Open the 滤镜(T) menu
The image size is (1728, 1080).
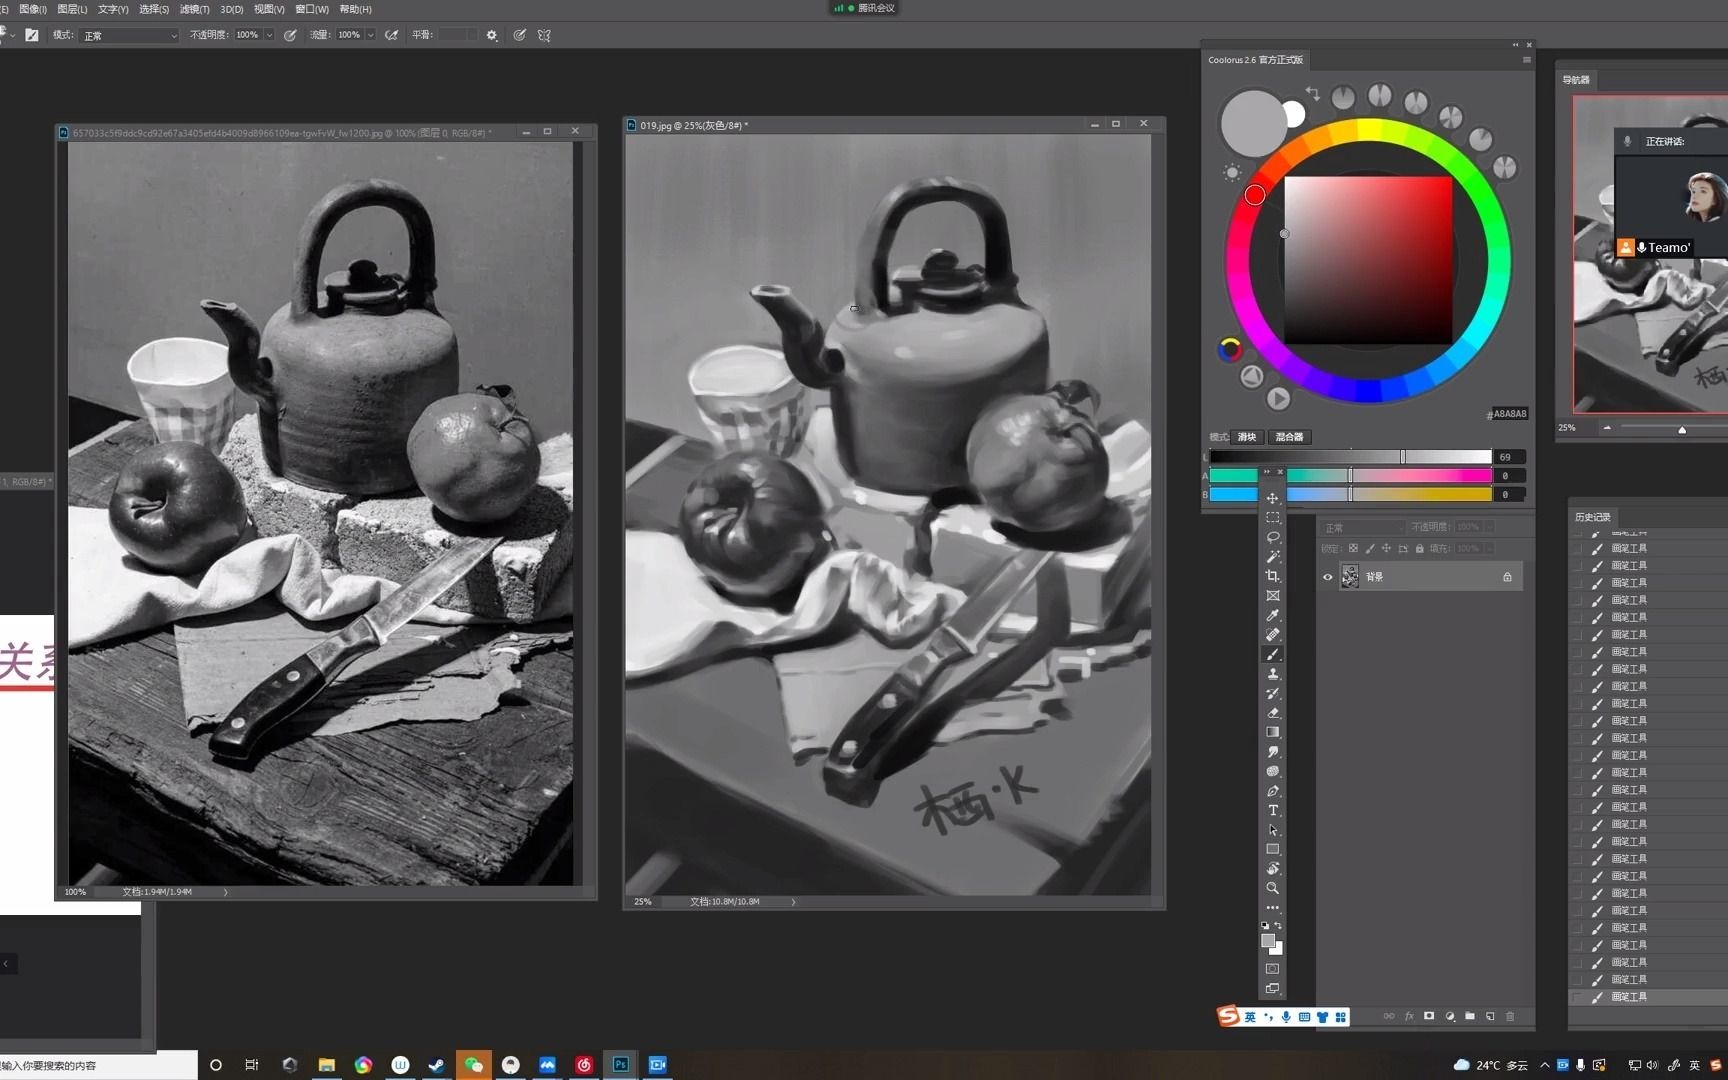(x=195, y=9)
